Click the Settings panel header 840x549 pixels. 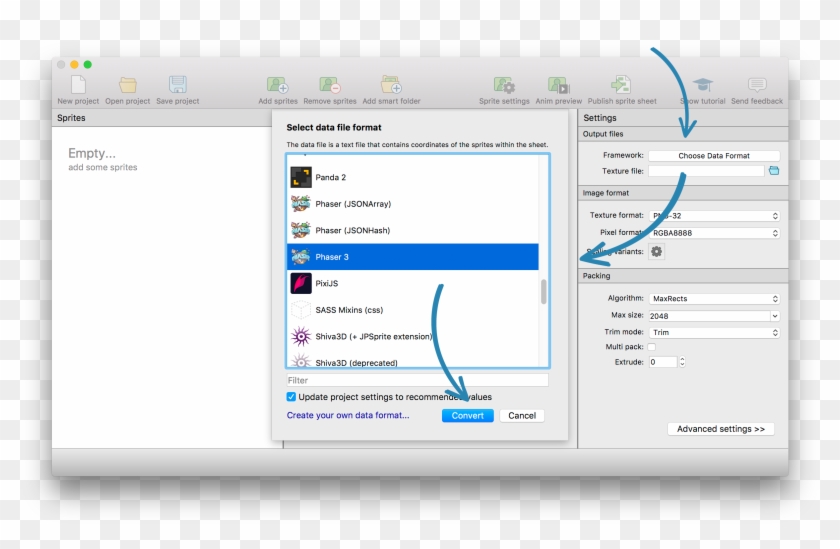683,118
